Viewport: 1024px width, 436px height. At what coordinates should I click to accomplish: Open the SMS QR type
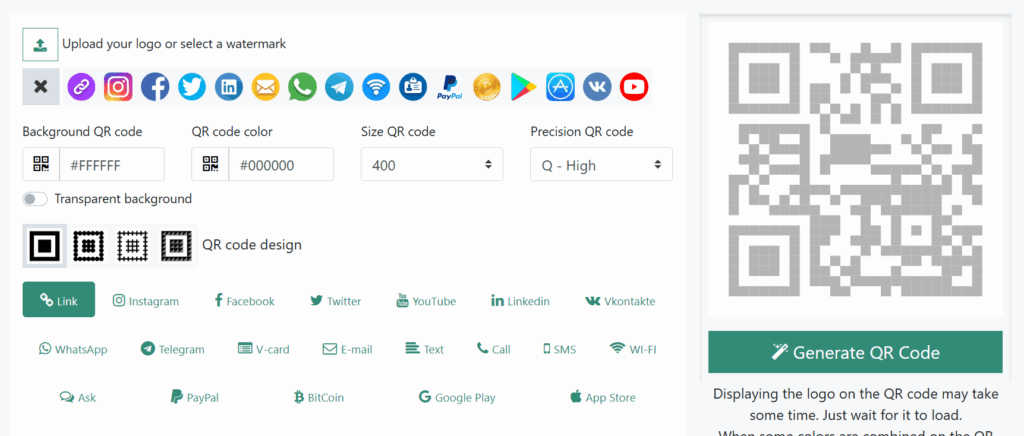coord(560,349)
